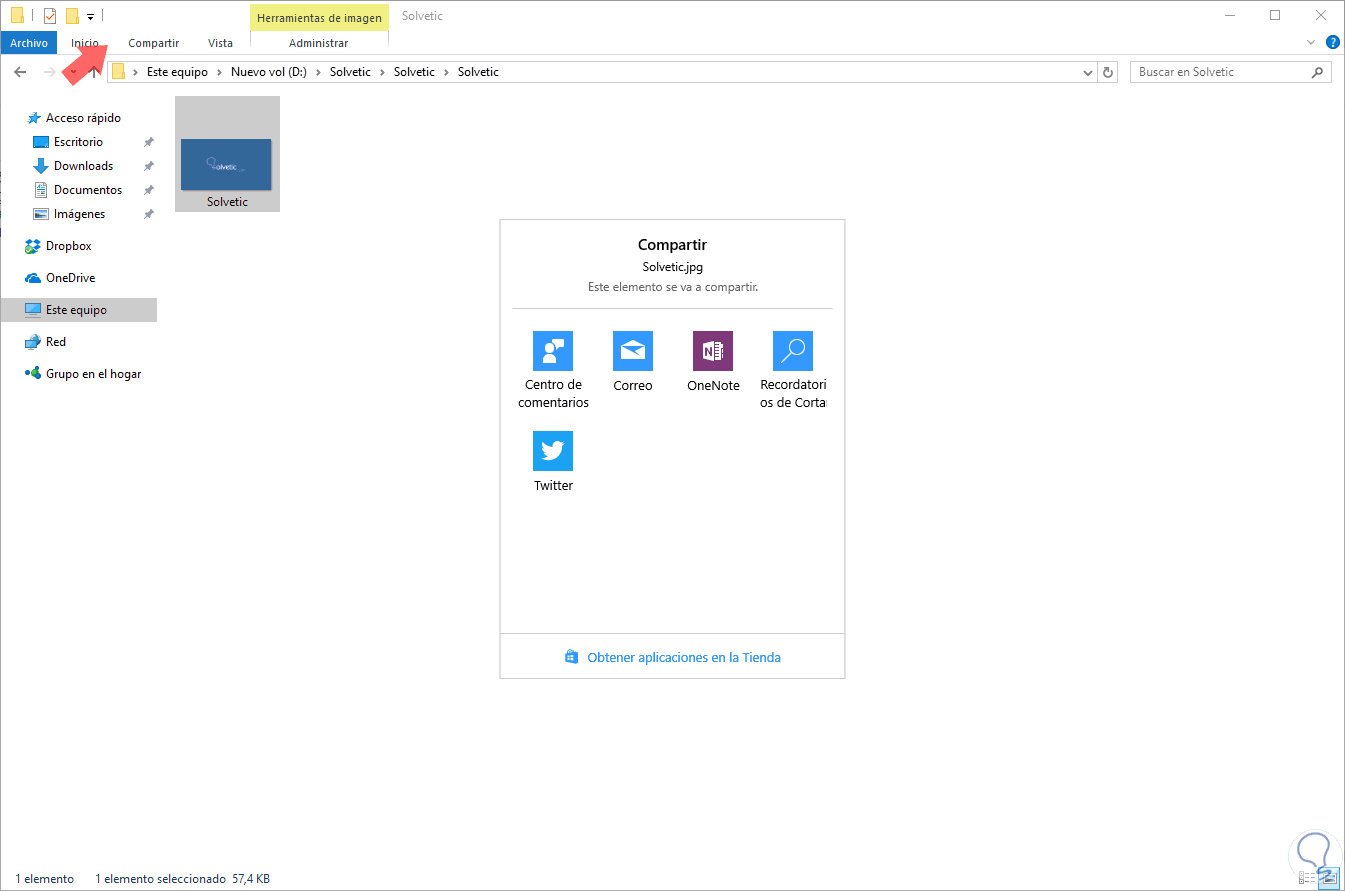Open the Customize Quick Access Toolbar dropdown

(x=90, y=16)
